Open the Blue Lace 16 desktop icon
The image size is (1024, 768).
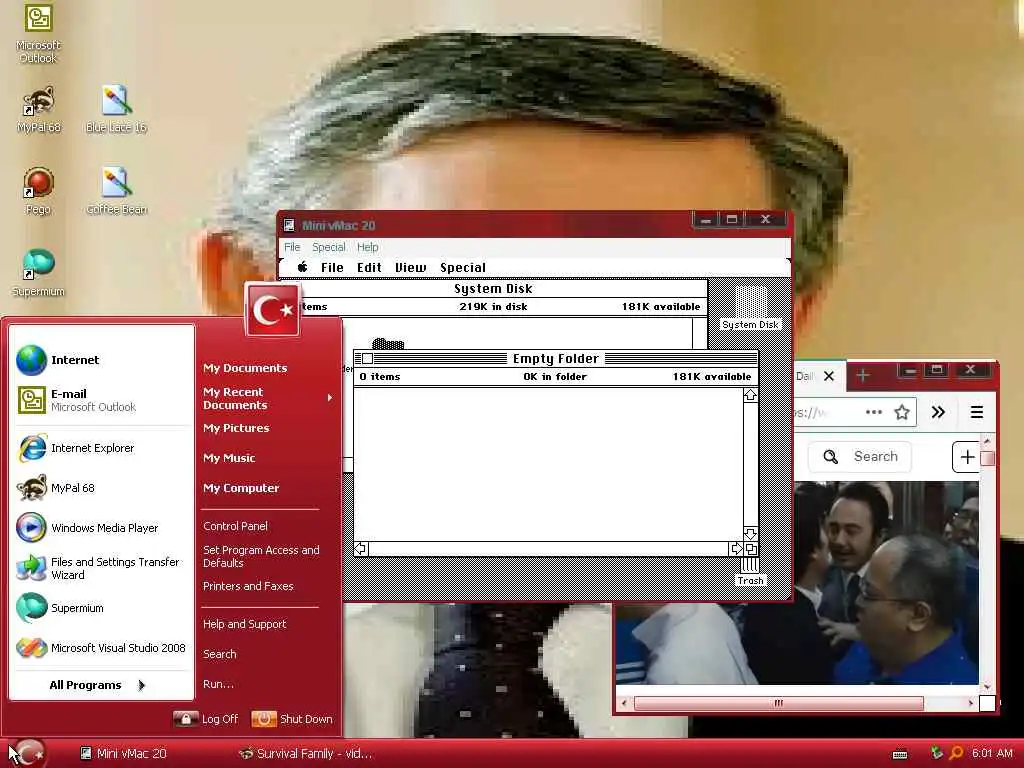tap(116, 109)
